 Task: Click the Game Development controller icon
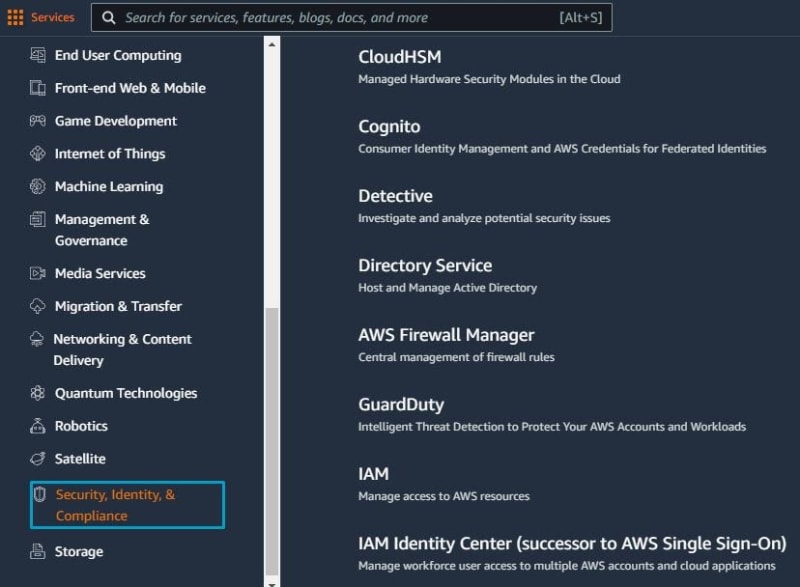38,121
